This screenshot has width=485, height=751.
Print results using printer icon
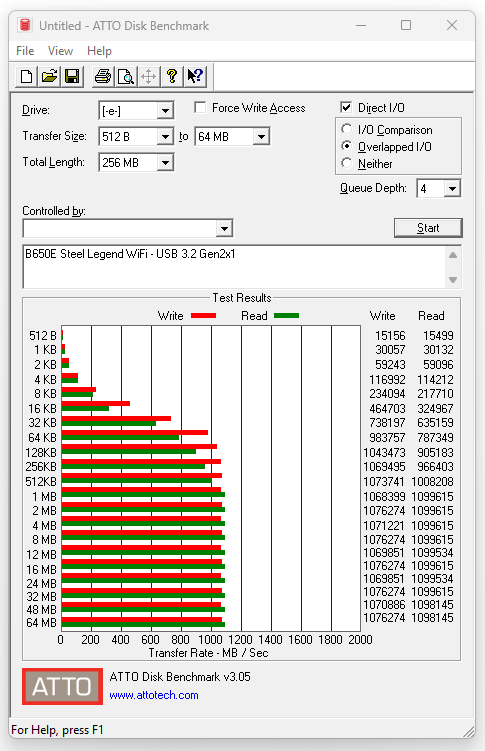pyautogui.click(x=102, y=77)
